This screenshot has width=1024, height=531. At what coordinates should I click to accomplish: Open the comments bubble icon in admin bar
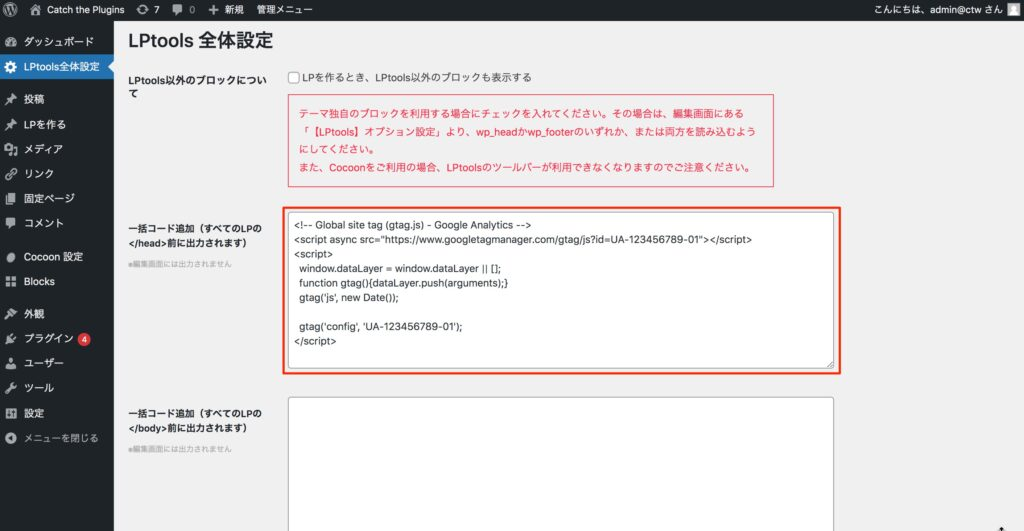pos(177,10)
